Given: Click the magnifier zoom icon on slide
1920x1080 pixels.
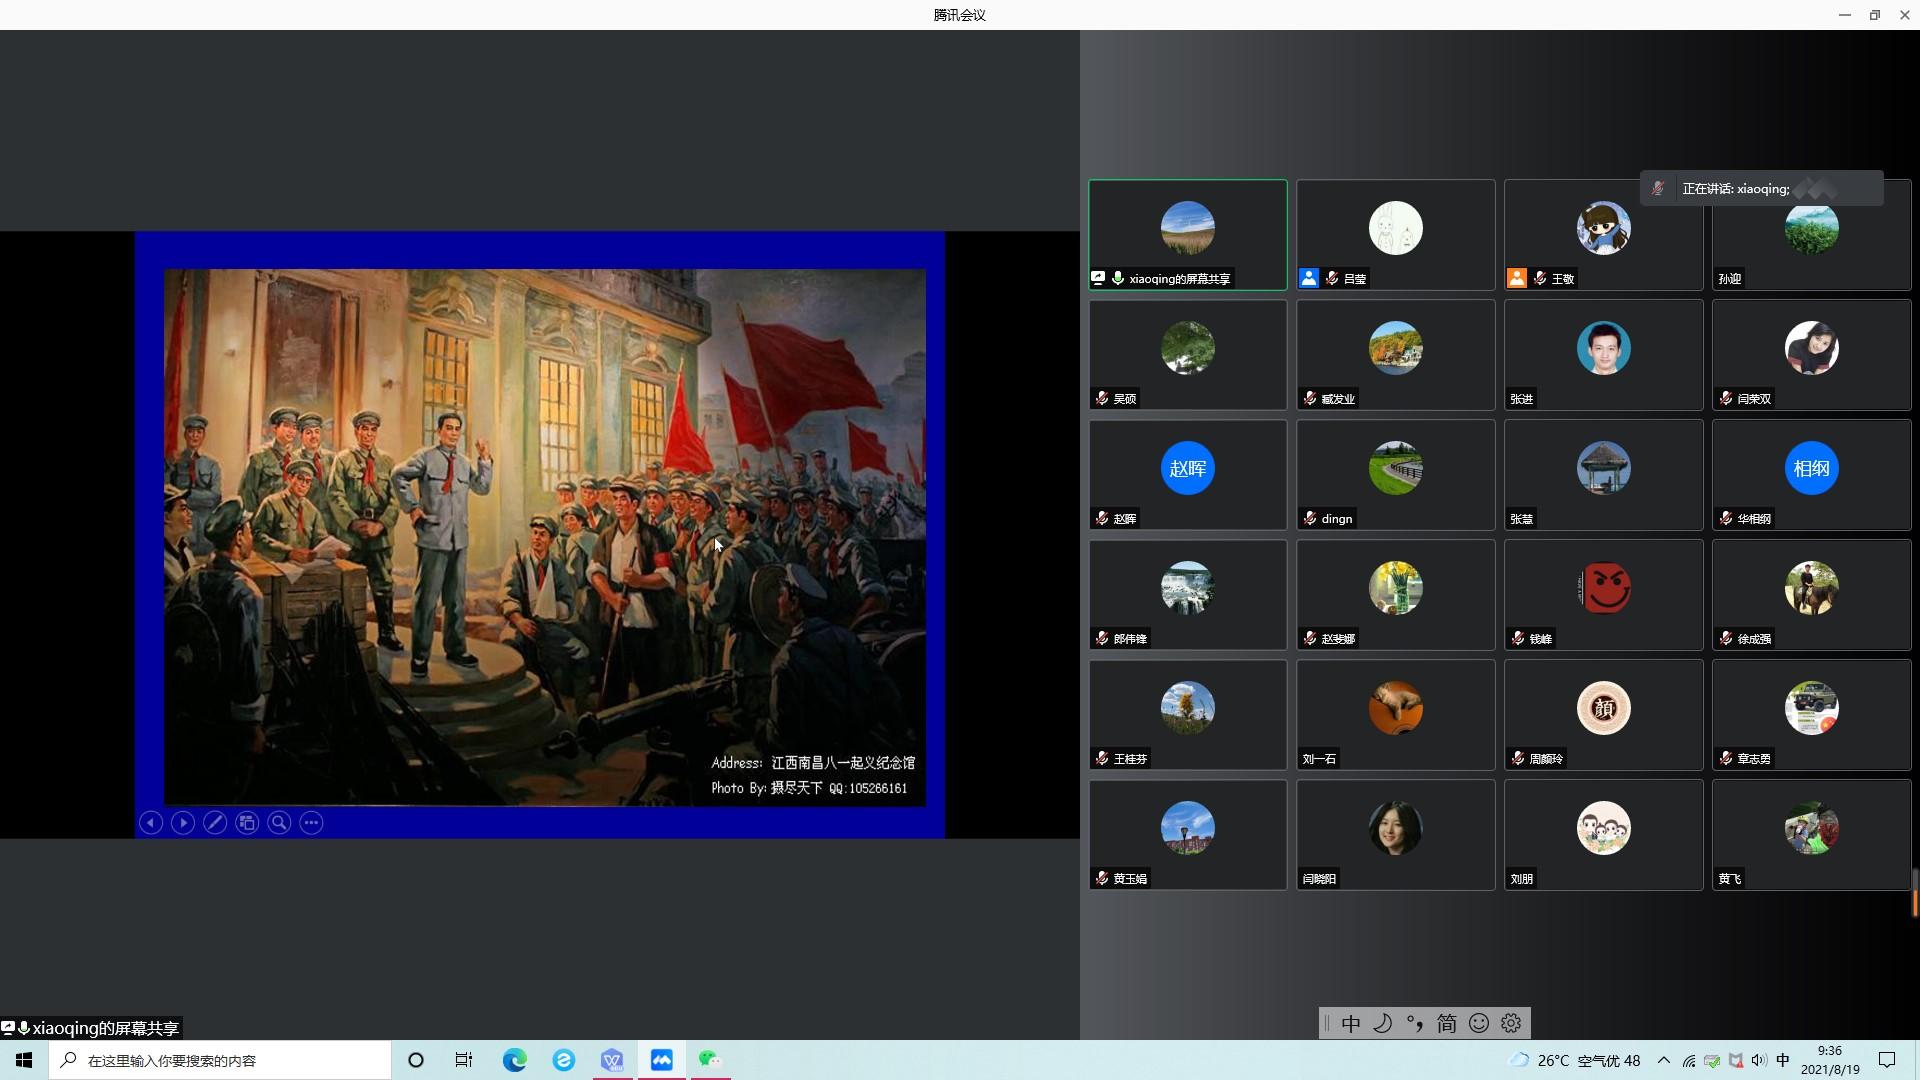Looking at the screenshot, I should pos(279,823).
